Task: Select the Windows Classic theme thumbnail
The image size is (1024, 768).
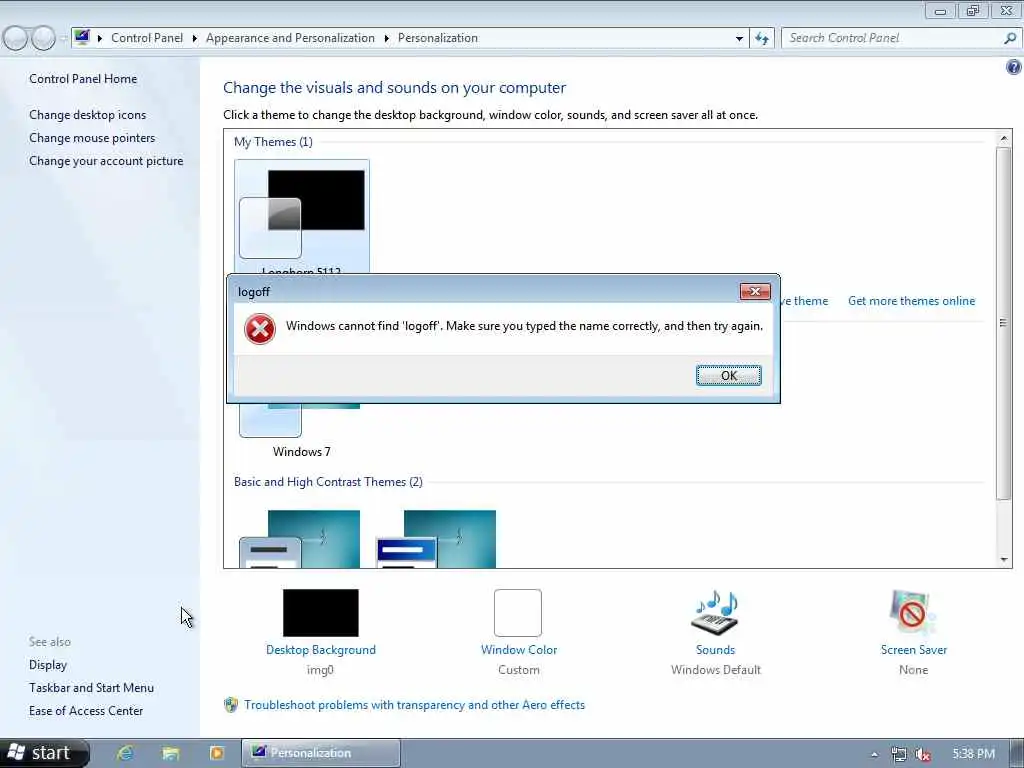Action: (x=436, y=539)
